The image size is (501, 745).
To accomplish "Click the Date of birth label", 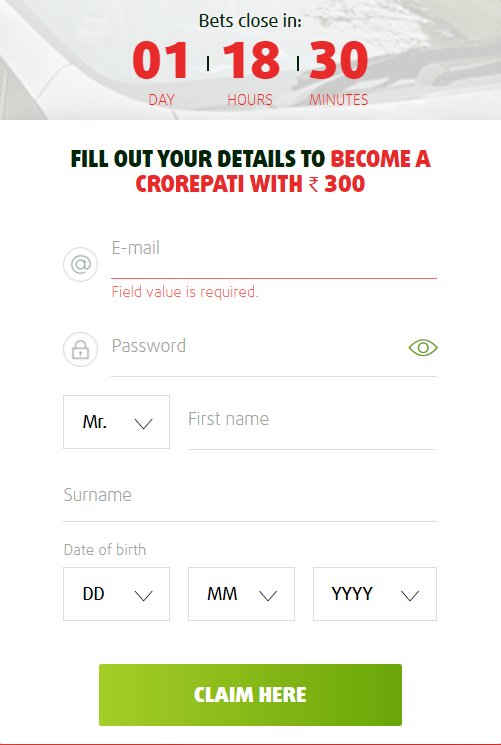I will [x=105, y=550].
